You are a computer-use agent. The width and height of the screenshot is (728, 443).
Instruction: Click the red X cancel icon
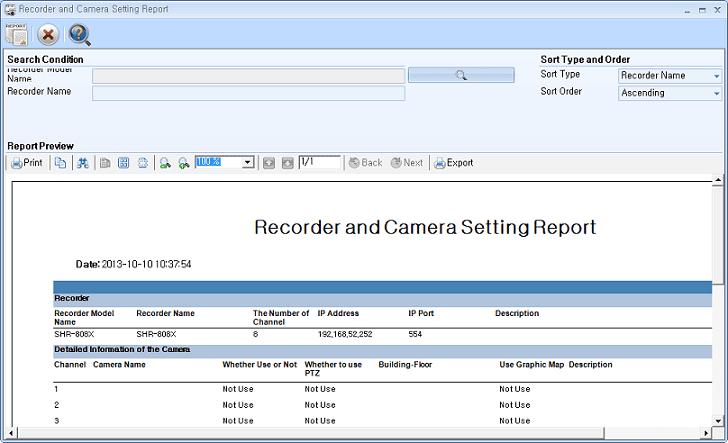click(48, 35)
